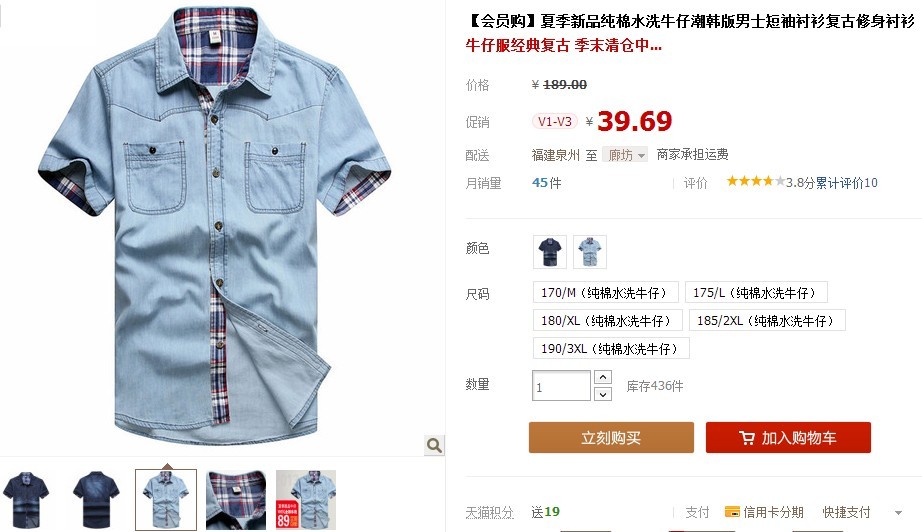Pick size 190/3XL option
The width and height of the screenshot is (922, 532).
point(611,349)
